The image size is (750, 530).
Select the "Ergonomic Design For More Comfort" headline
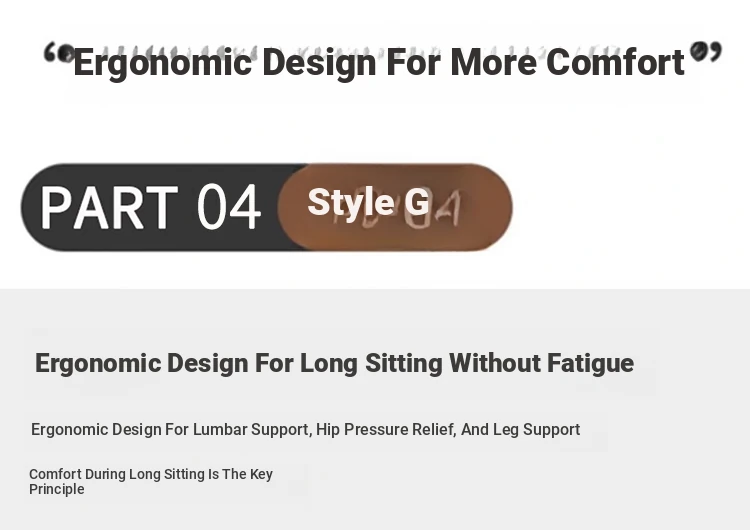click(378, 62)
